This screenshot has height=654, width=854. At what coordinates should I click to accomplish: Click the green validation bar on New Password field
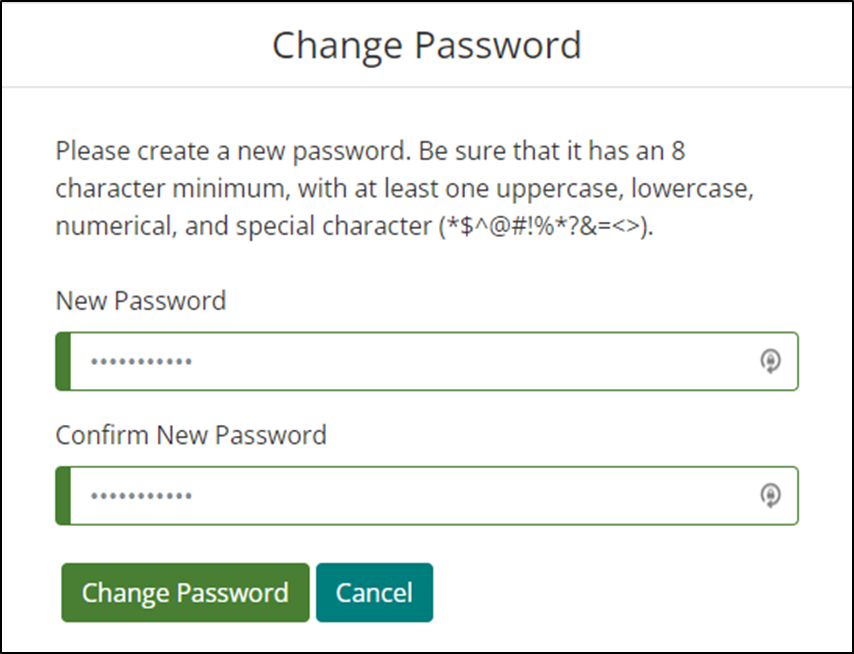63,361
